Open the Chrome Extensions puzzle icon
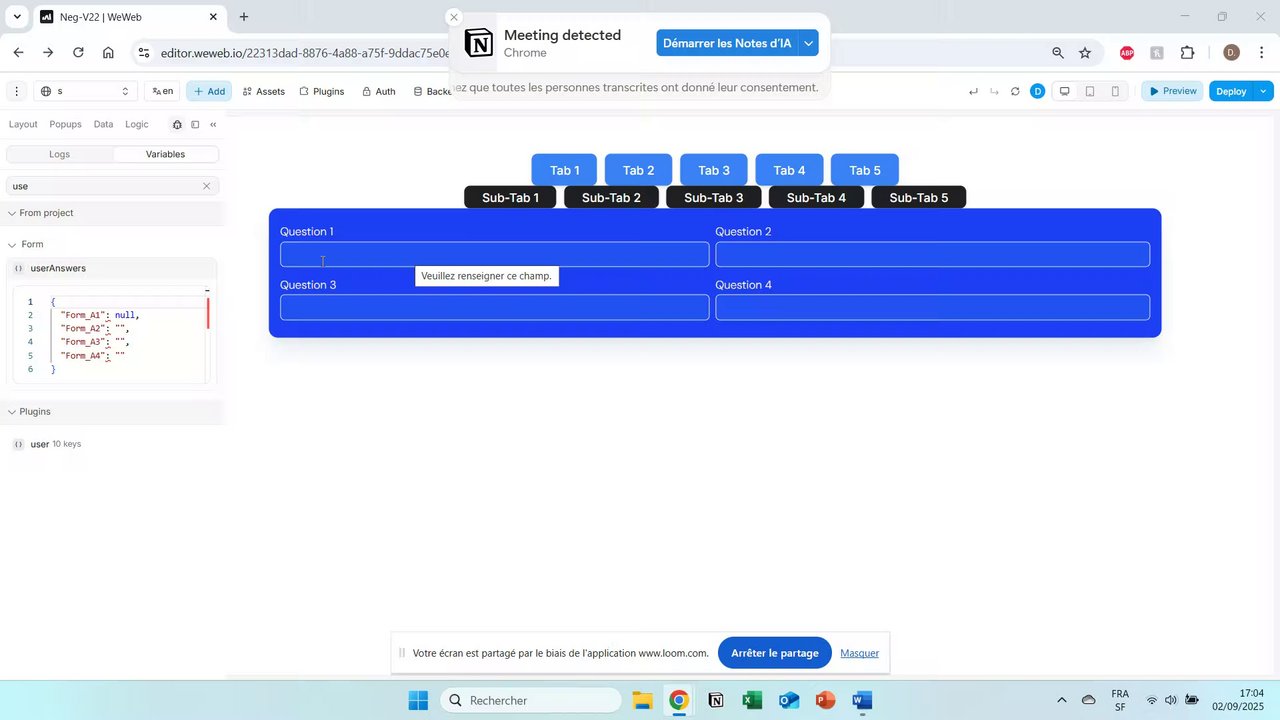 [1188, 53]
